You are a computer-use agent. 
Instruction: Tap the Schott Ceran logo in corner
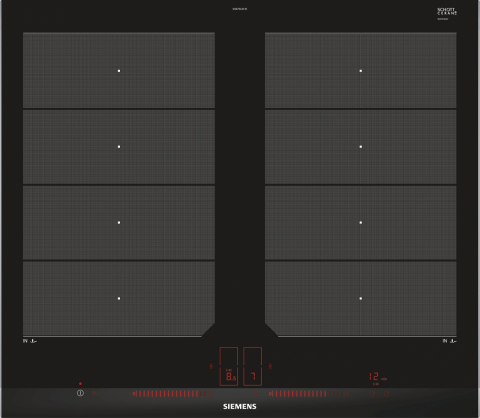[x=447, y=13]
